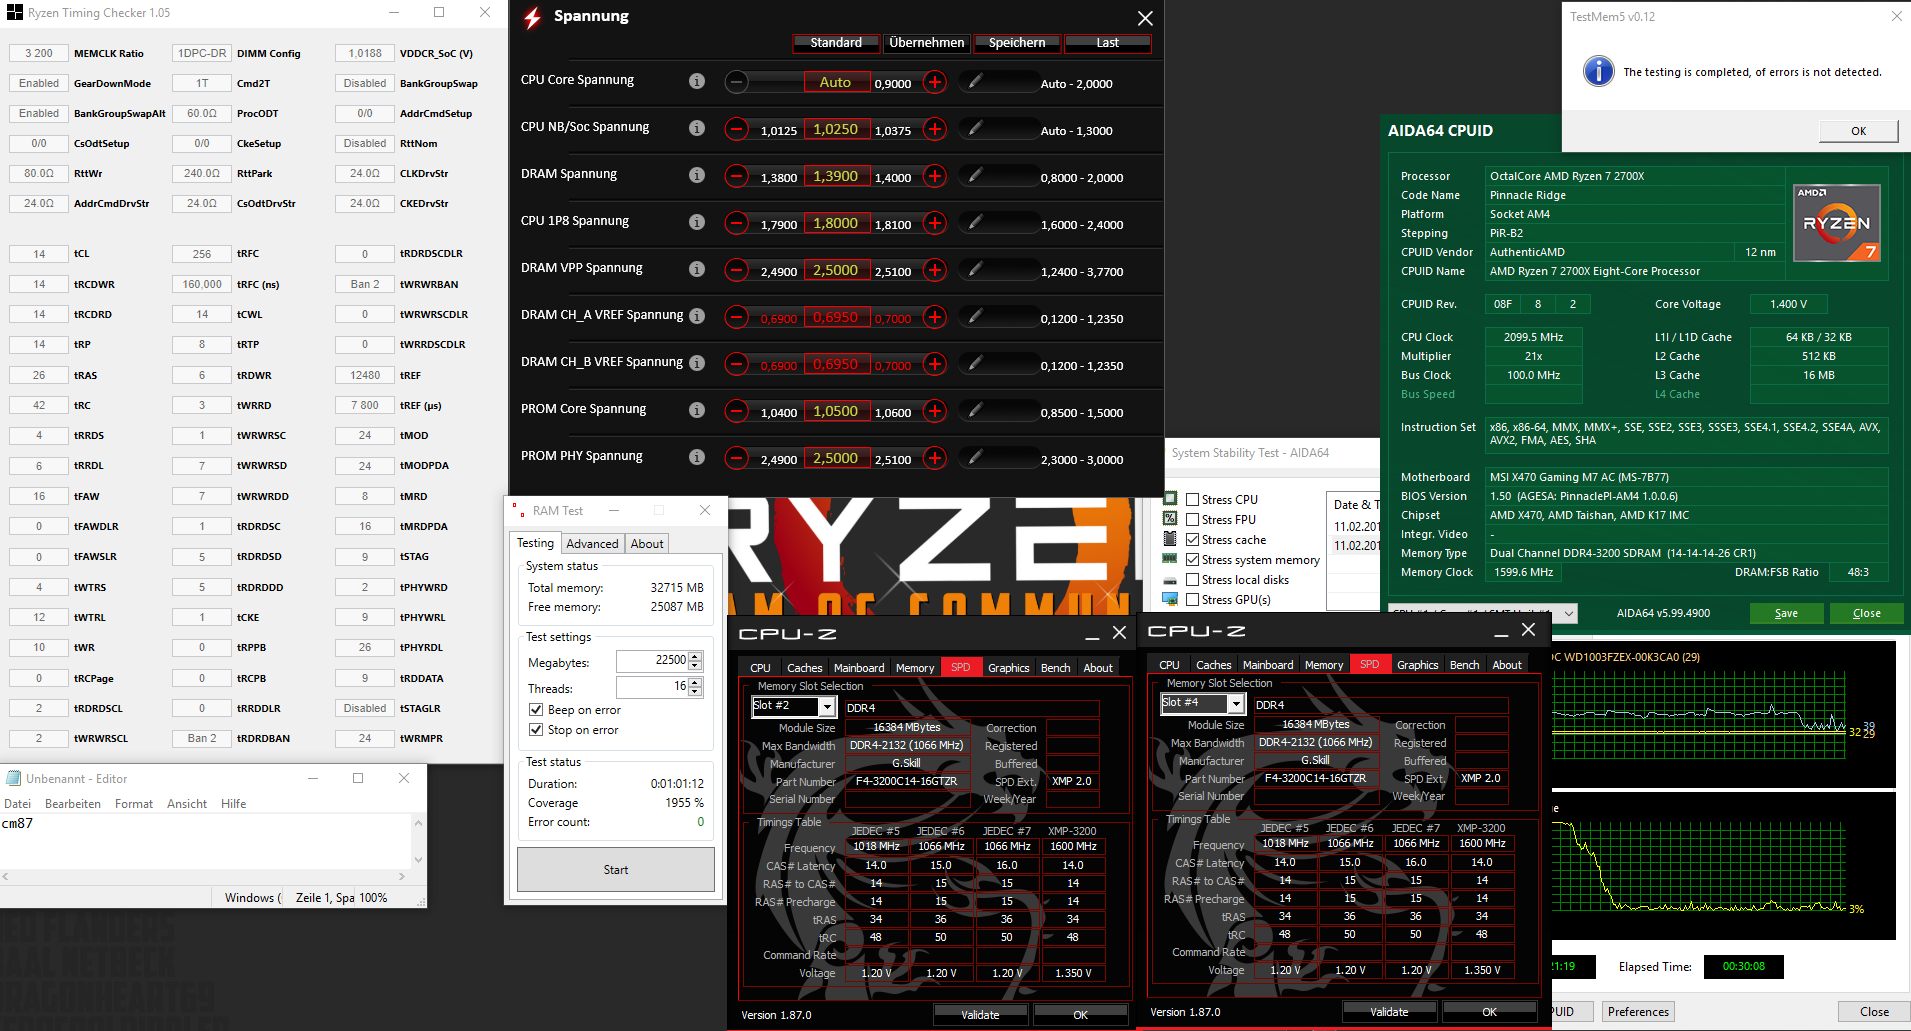Image resolution: width=1911 pixels, height=1031 pixels.
Task: Open Slot #2 dropdown in CPU-Z
Action: tap(827, 707)
